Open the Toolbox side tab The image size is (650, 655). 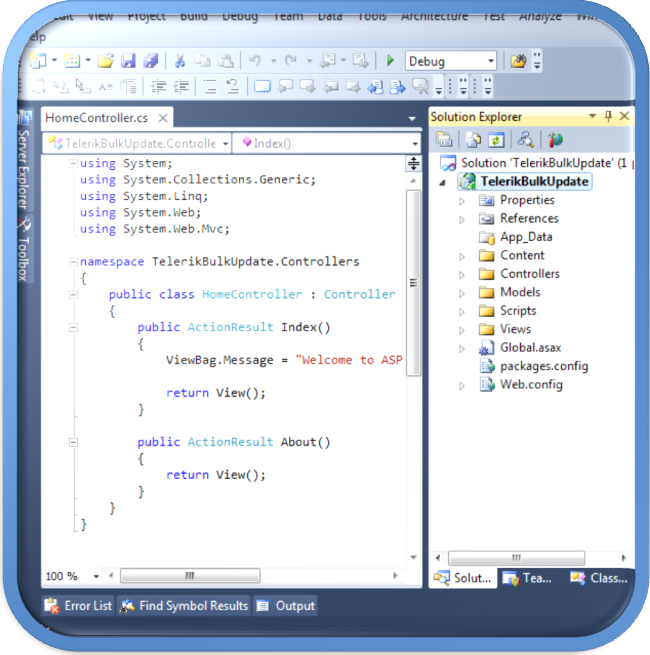(x=24, y=250)
